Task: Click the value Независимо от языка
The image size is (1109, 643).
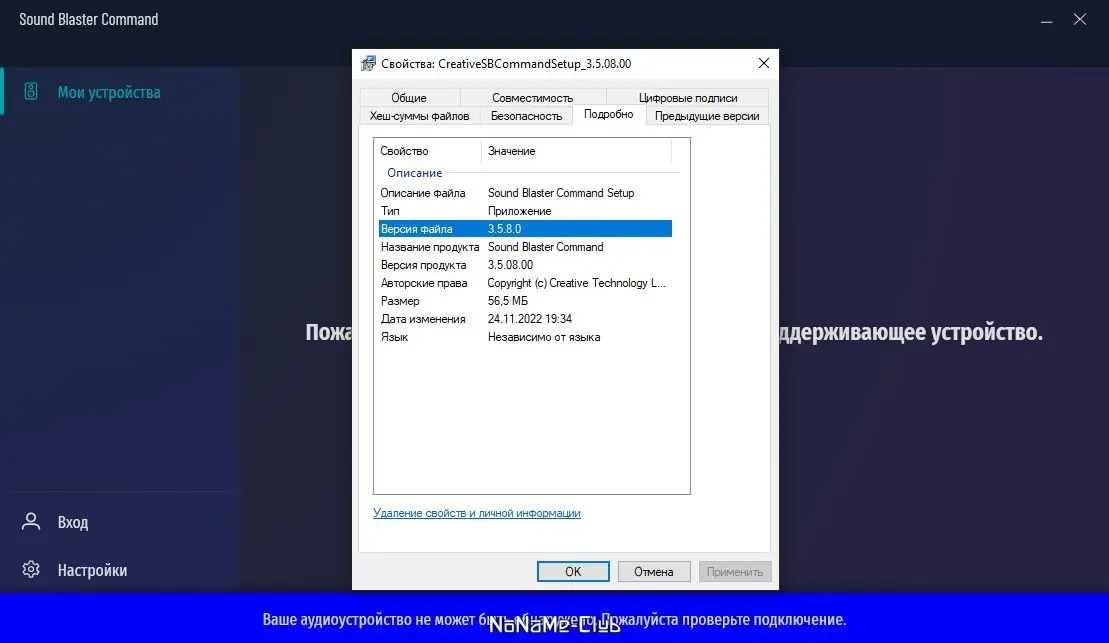Action: tap(544, 337)
